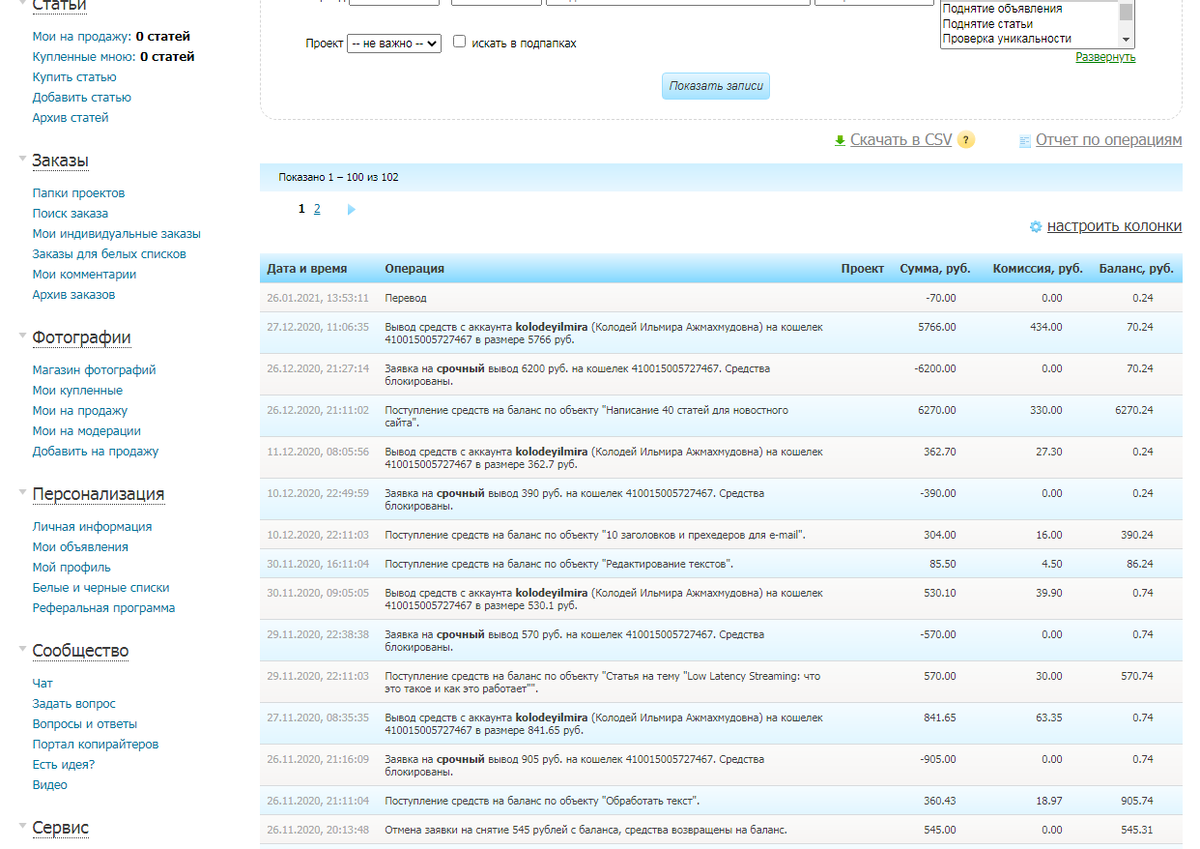Click the 'Дата и время' column header
The image size is (1200, 849).
click(307, 269)
